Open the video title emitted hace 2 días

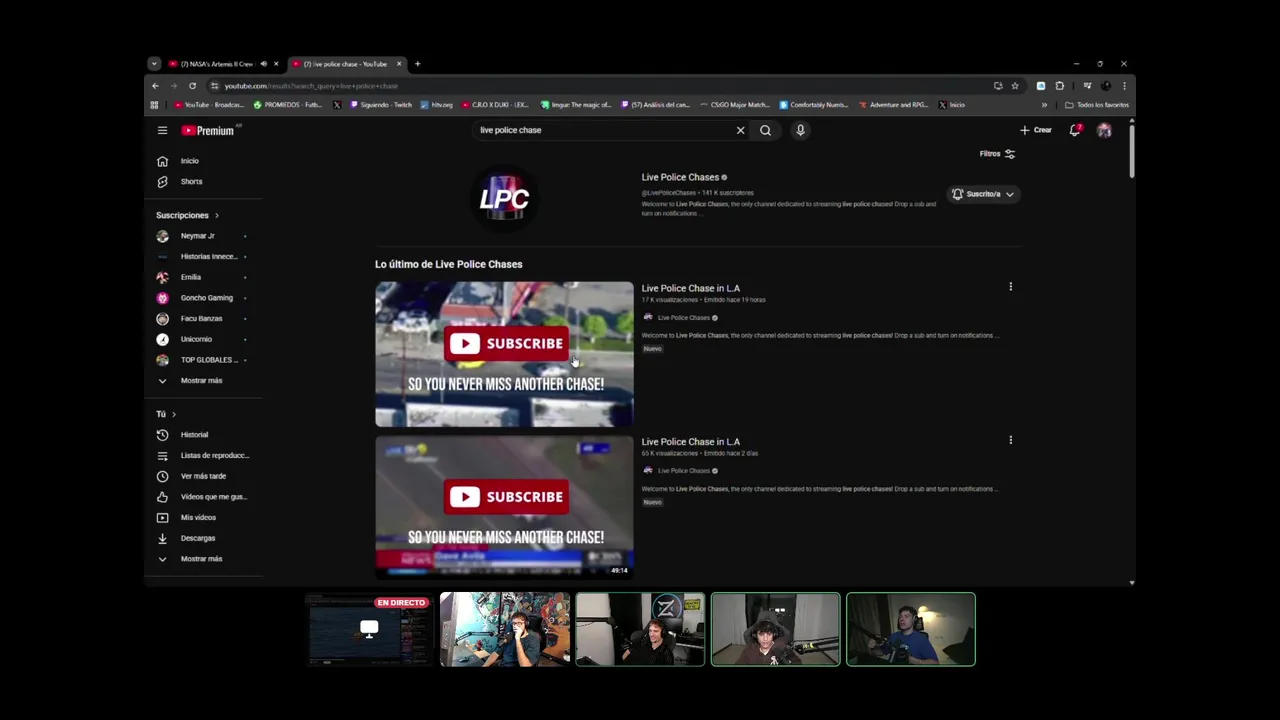point(690,441)
